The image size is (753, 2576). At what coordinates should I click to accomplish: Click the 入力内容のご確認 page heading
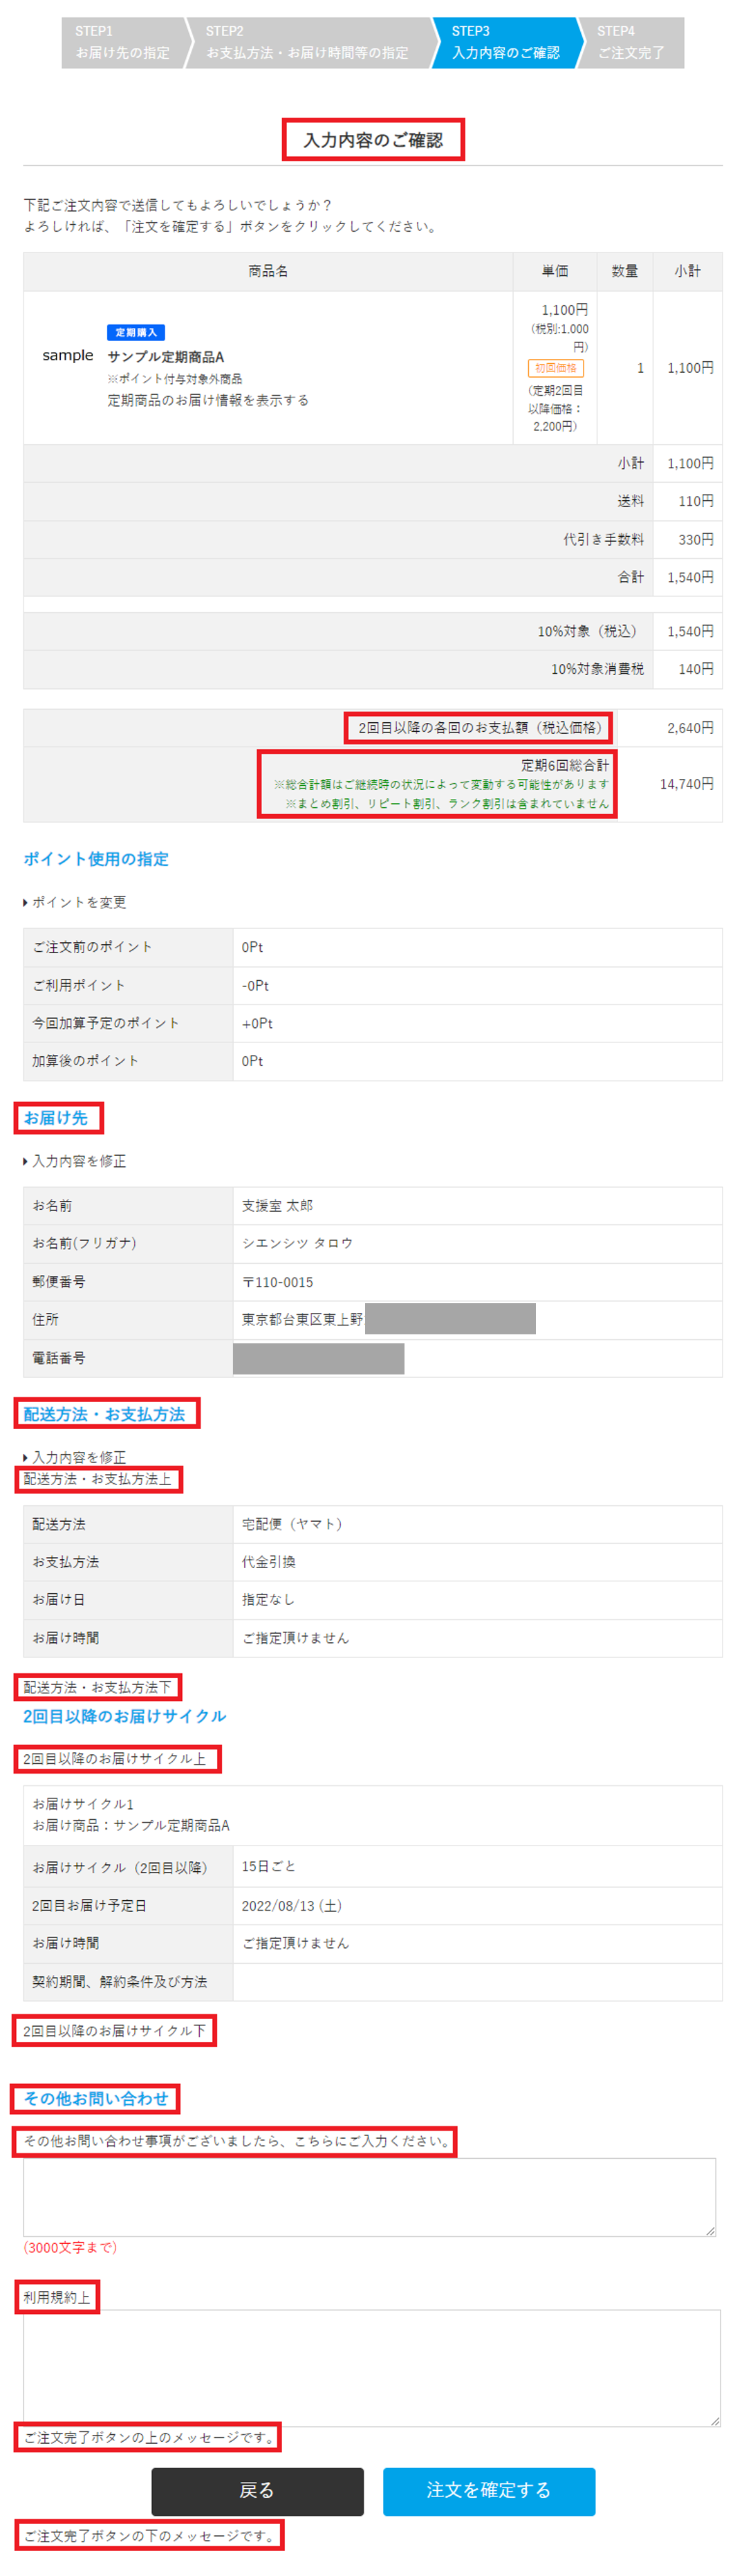pos(373,141)
